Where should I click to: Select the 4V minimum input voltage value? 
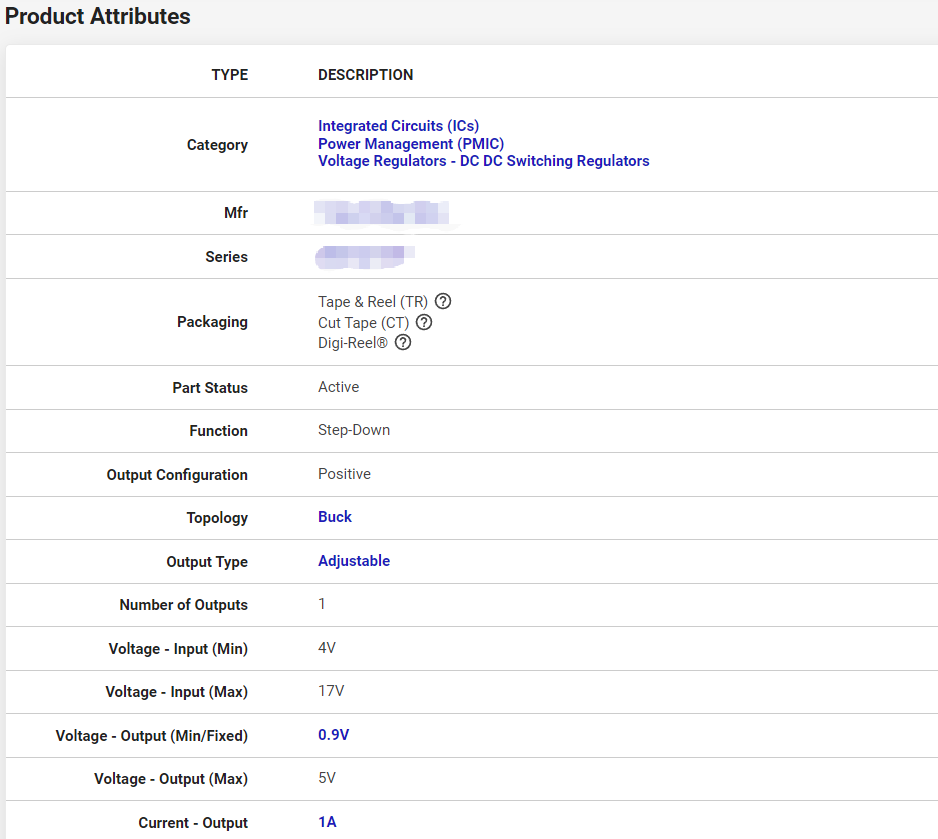(x=327, y=648)
